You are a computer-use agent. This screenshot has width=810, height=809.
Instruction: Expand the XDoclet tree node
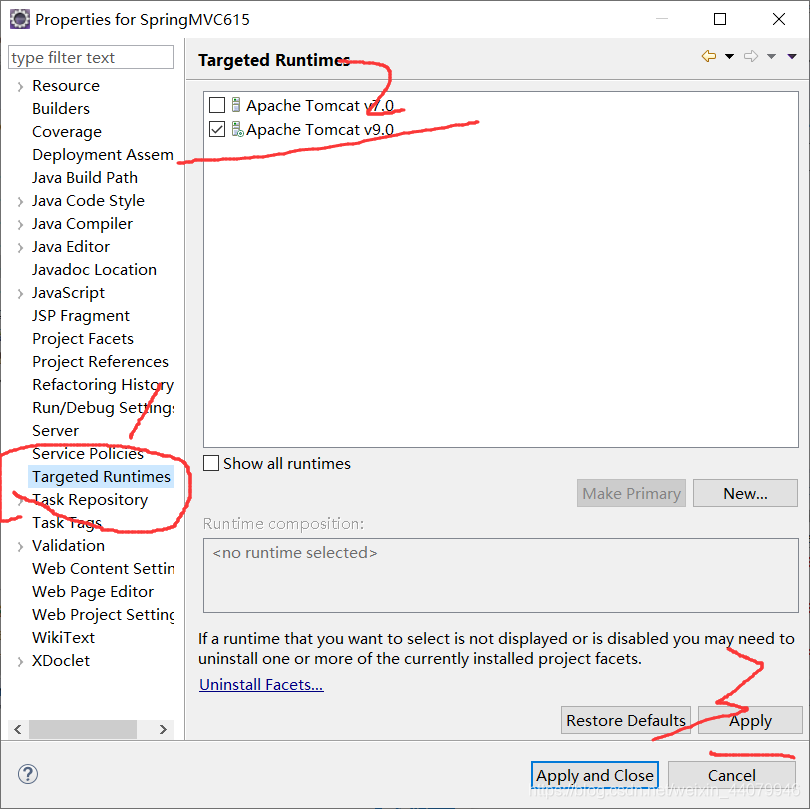point(20,661)
